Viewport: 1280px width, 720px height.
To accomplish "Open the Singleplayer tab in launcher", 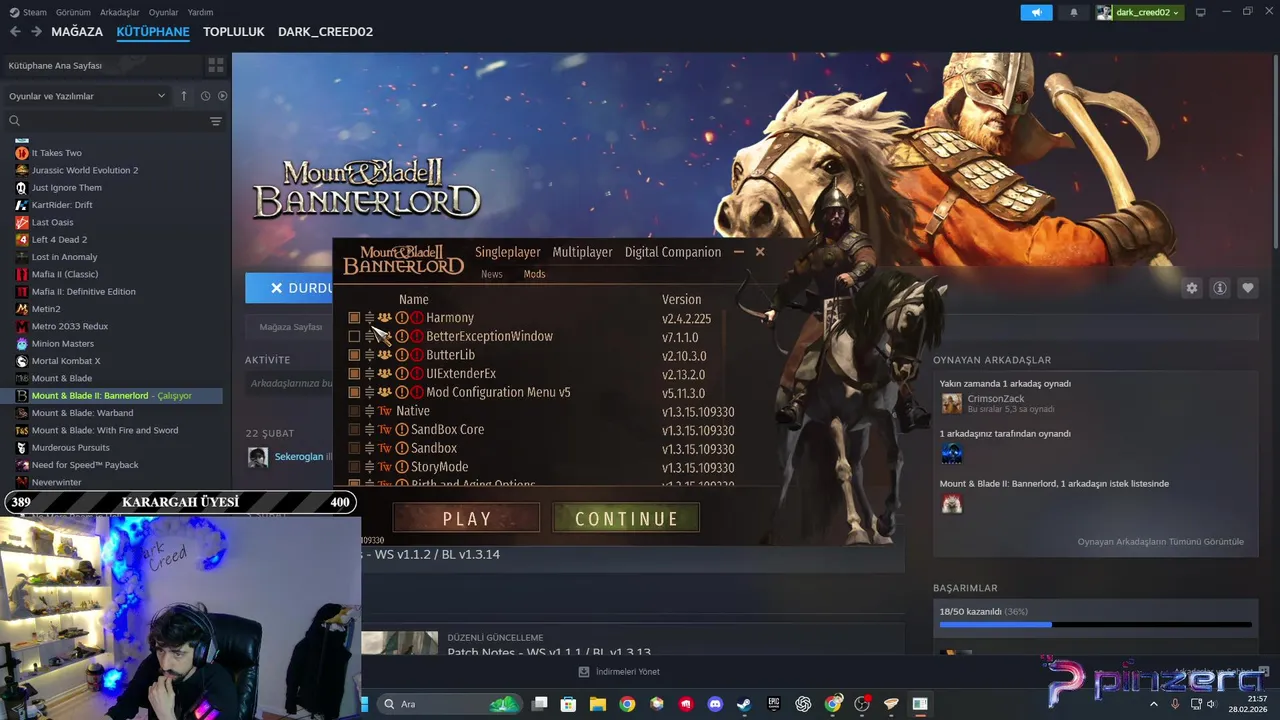I will 508,252.
